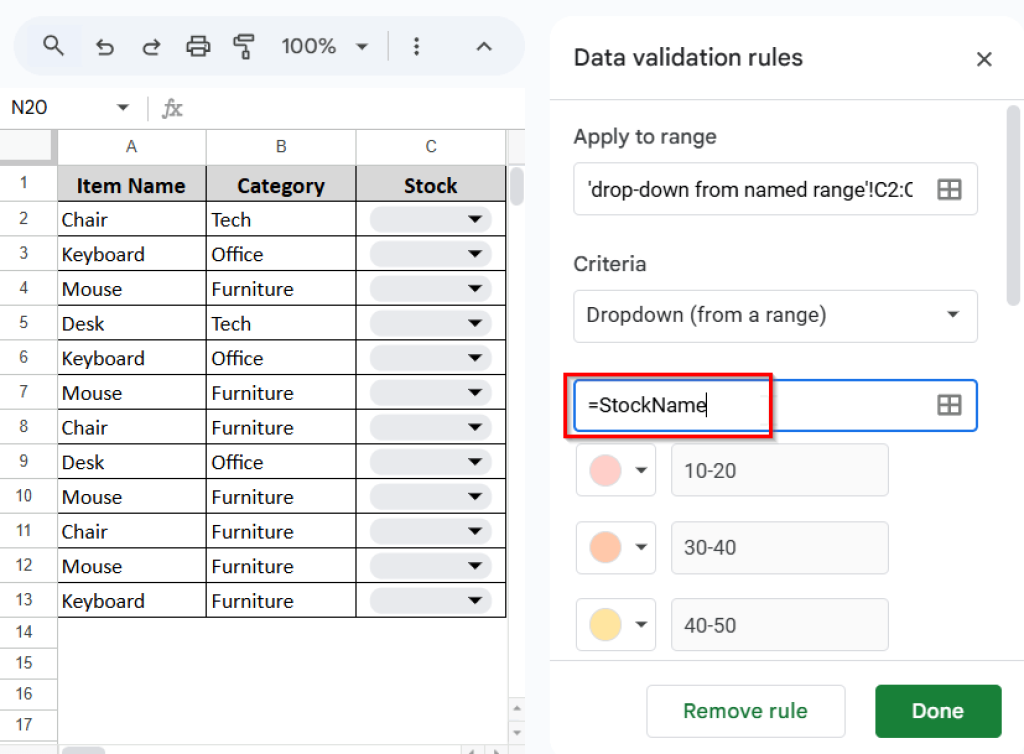The height and width of the screenshot is (754, 1024).
Task: Redo the last action
Action: (x=151, y=46)
